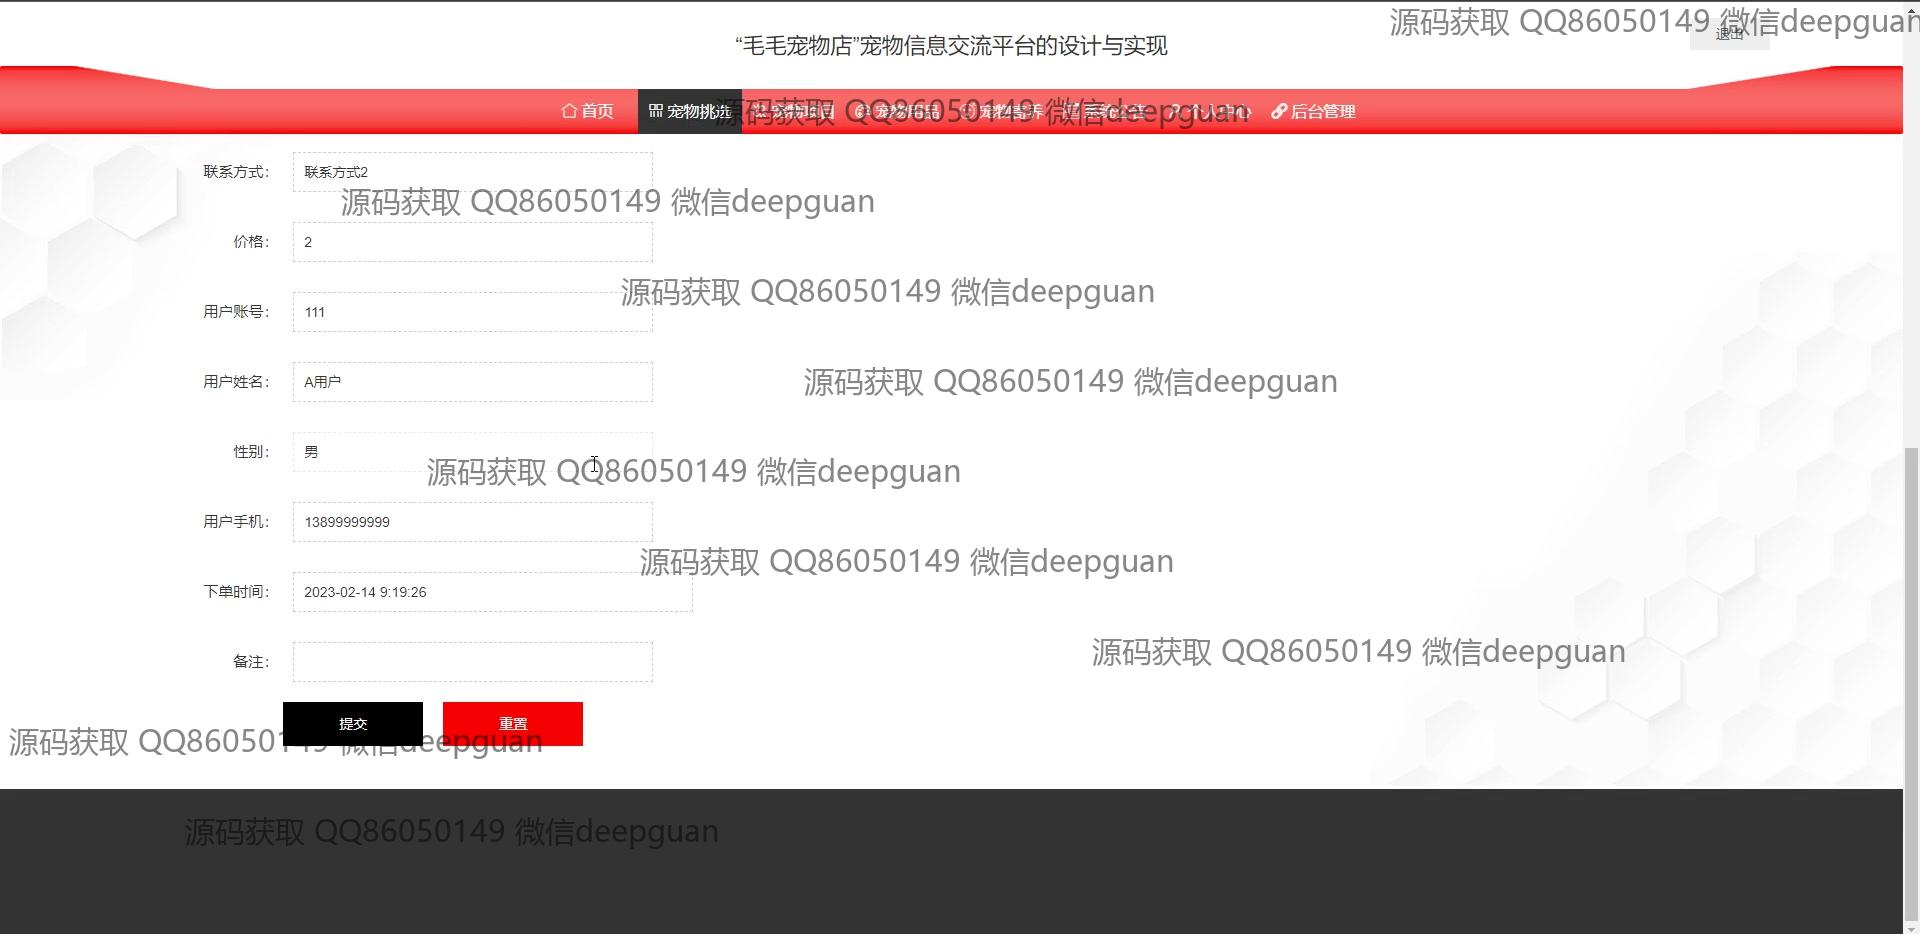
Task: Click the 联系方式 field label
Action: (236, 172)
